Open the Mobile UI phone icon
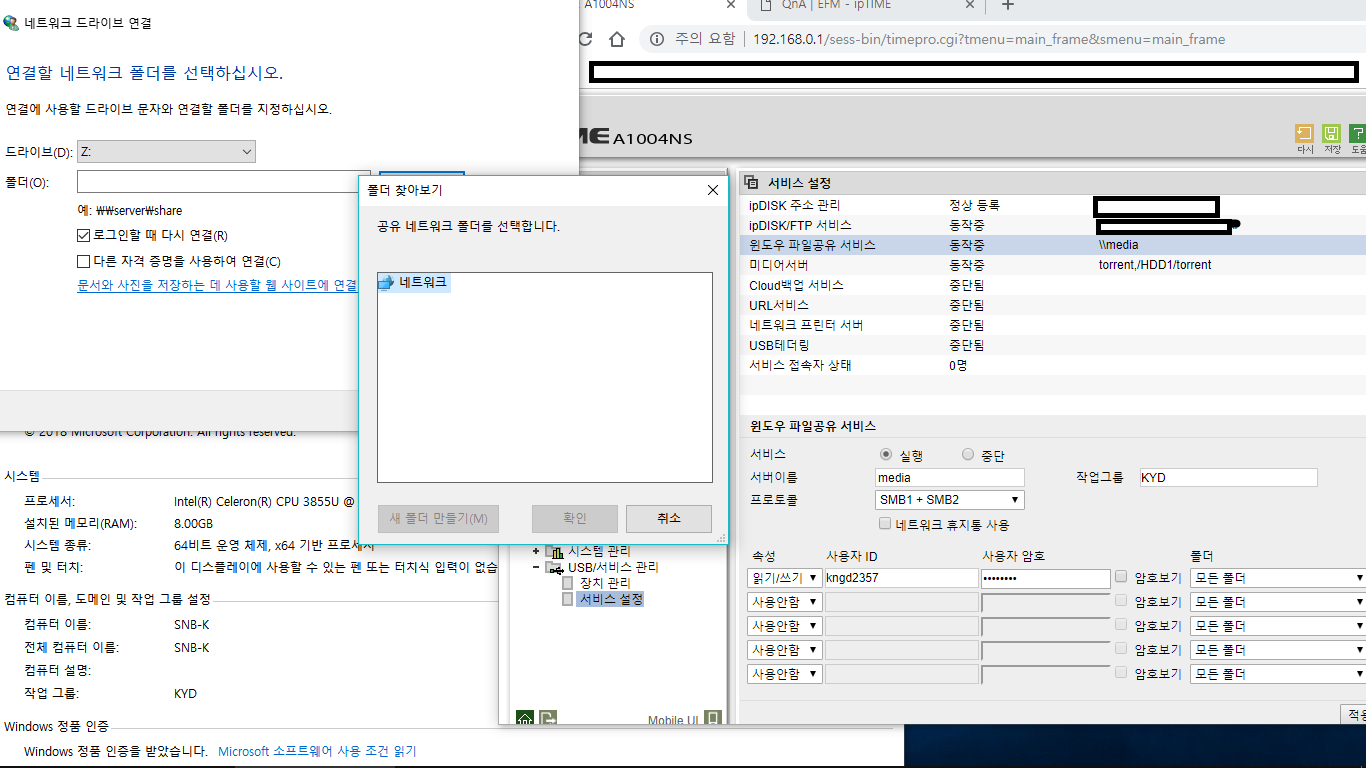 coord(712,718)
